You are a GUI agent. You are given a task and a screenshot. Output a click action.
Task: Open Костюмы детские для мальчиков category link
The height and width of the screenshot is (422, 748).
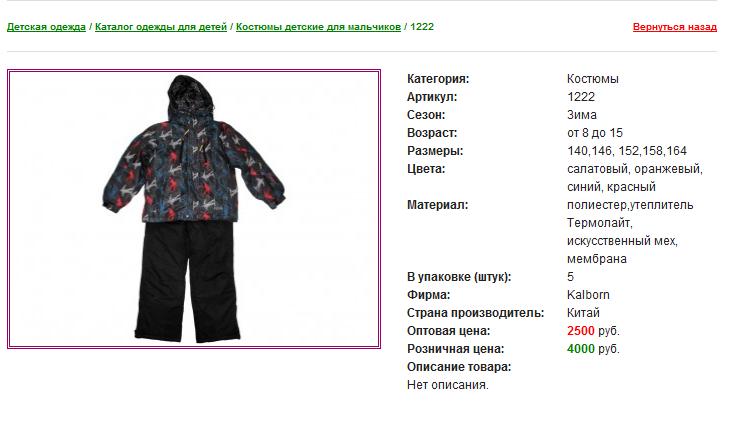coord(318,27)
